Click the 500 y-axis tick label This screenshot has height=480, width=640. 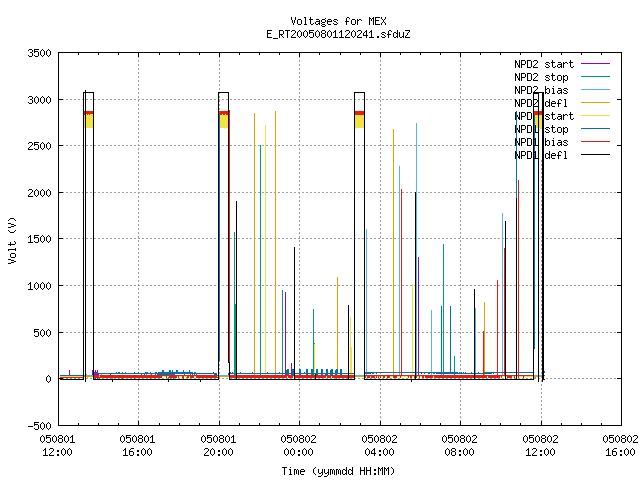tap(43, 333)
